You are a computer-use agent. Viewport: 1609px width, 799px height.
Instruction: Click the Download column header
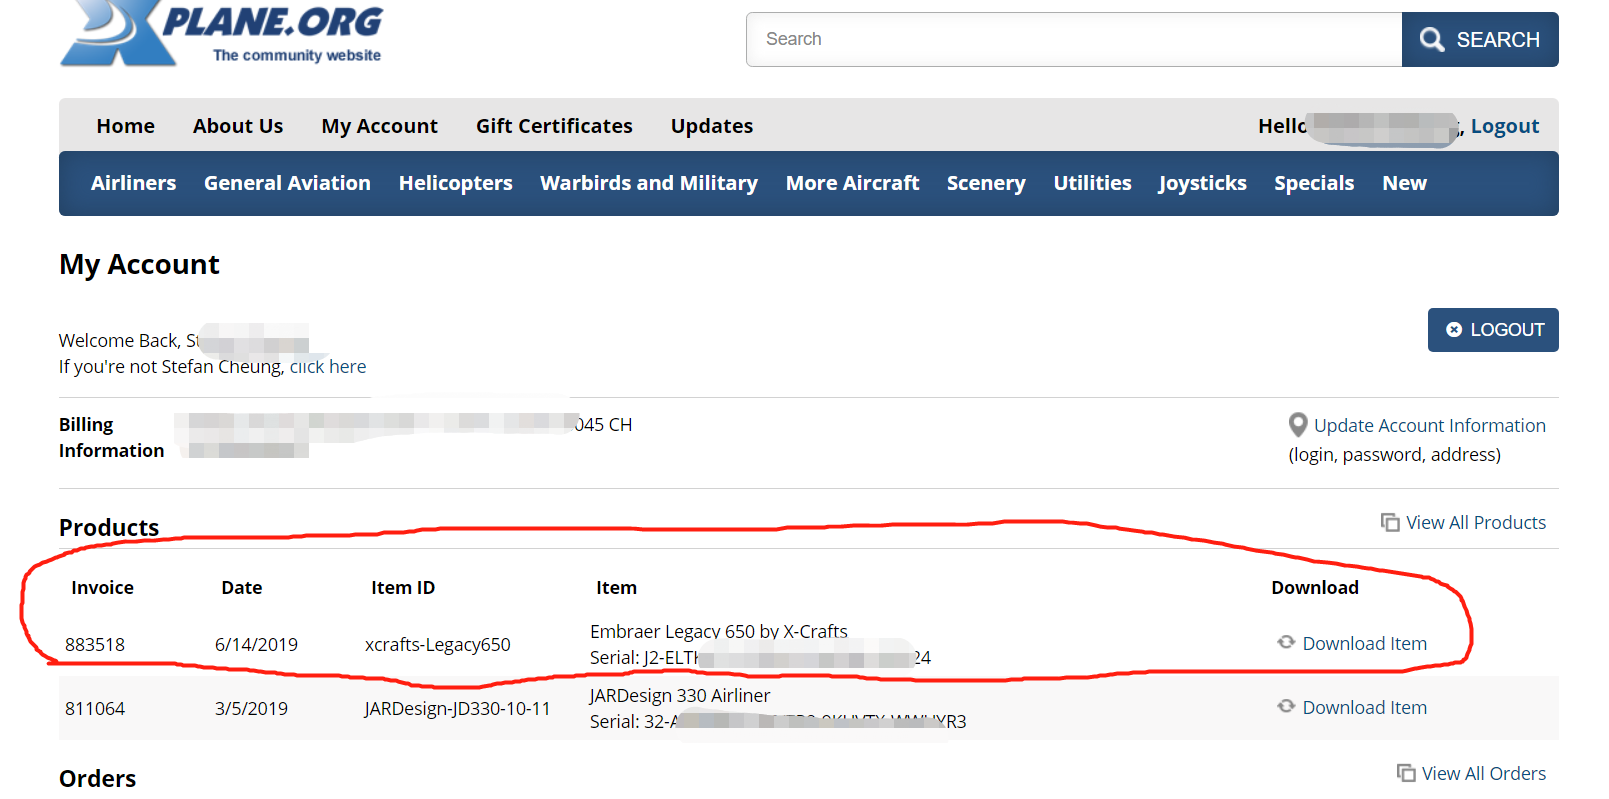point(1315,587)
